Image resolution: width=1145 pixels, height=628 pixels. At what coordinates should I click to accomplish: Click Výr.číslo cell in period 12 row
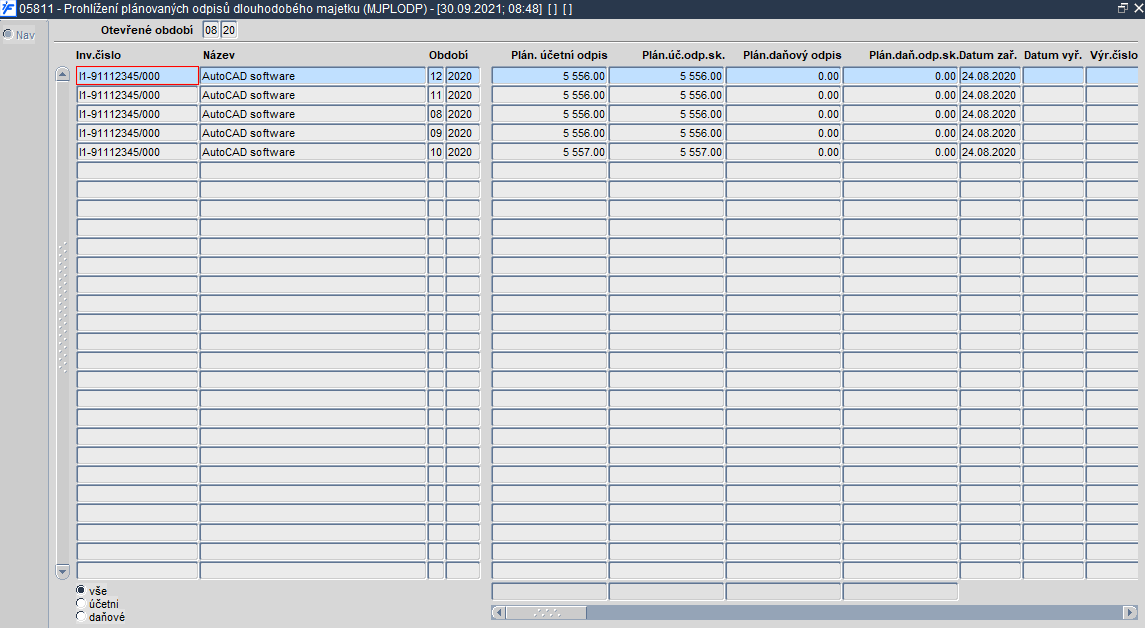[1112, 76]
